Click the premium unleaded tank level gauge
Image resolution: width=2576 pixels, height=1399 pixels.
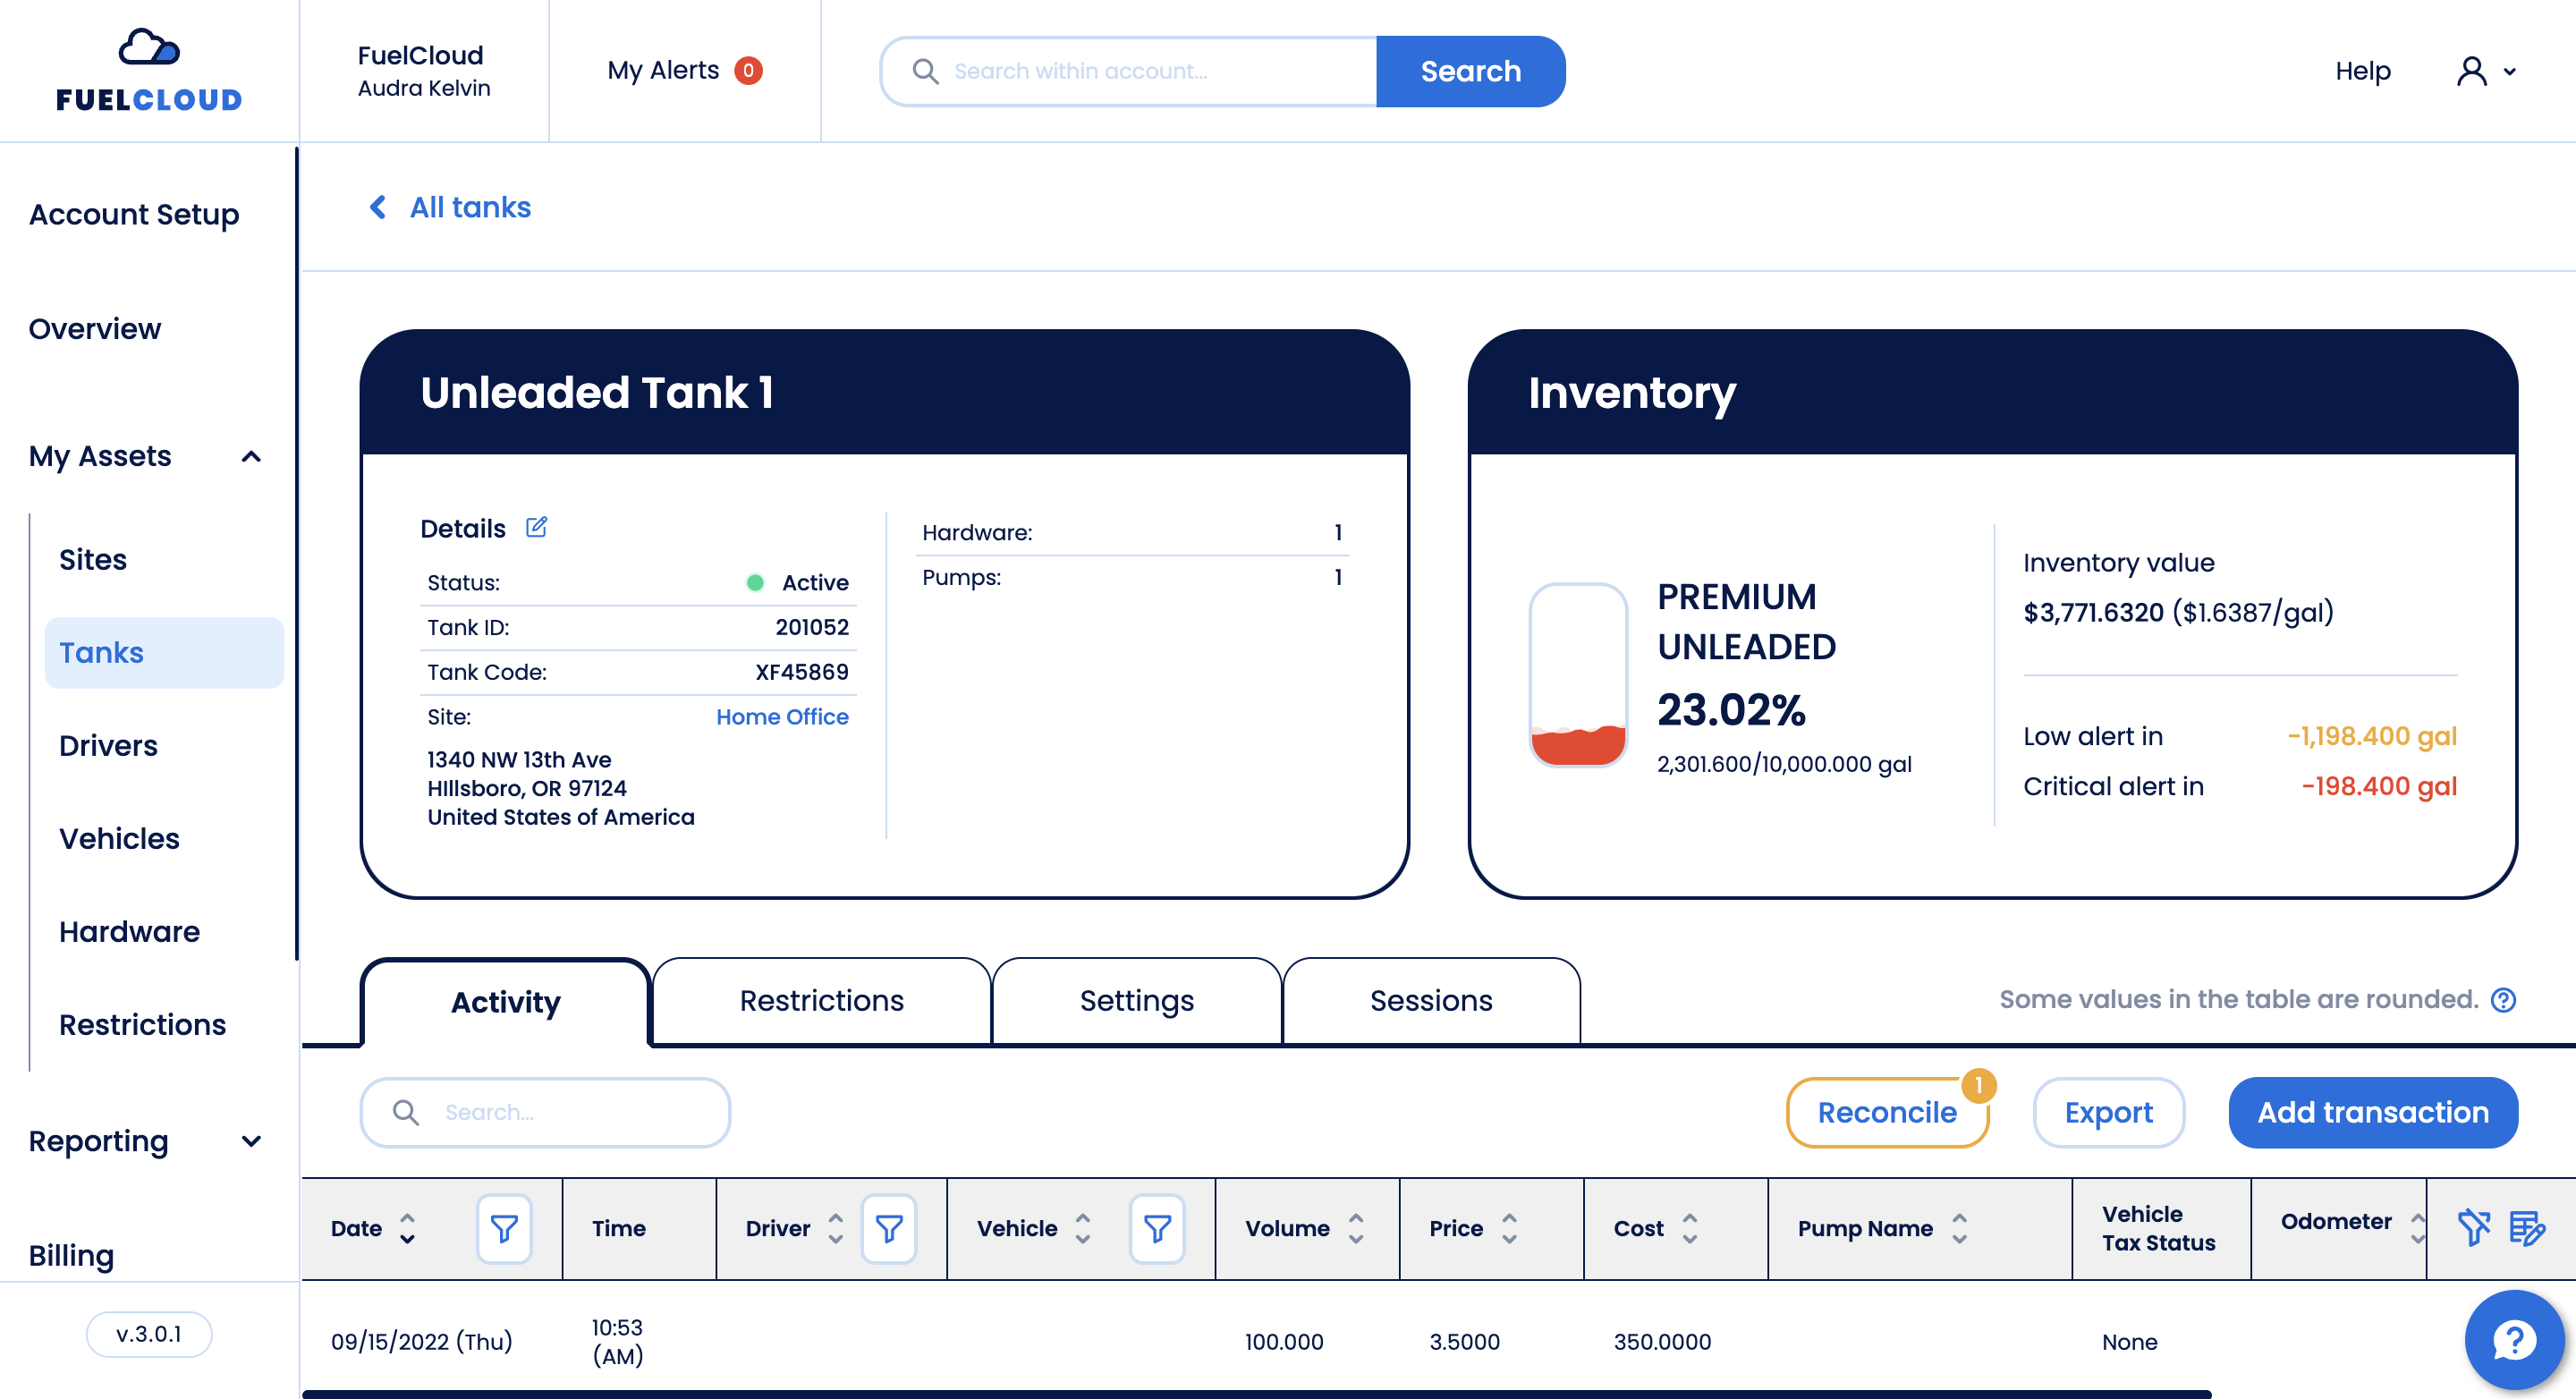pos(1577,675)
